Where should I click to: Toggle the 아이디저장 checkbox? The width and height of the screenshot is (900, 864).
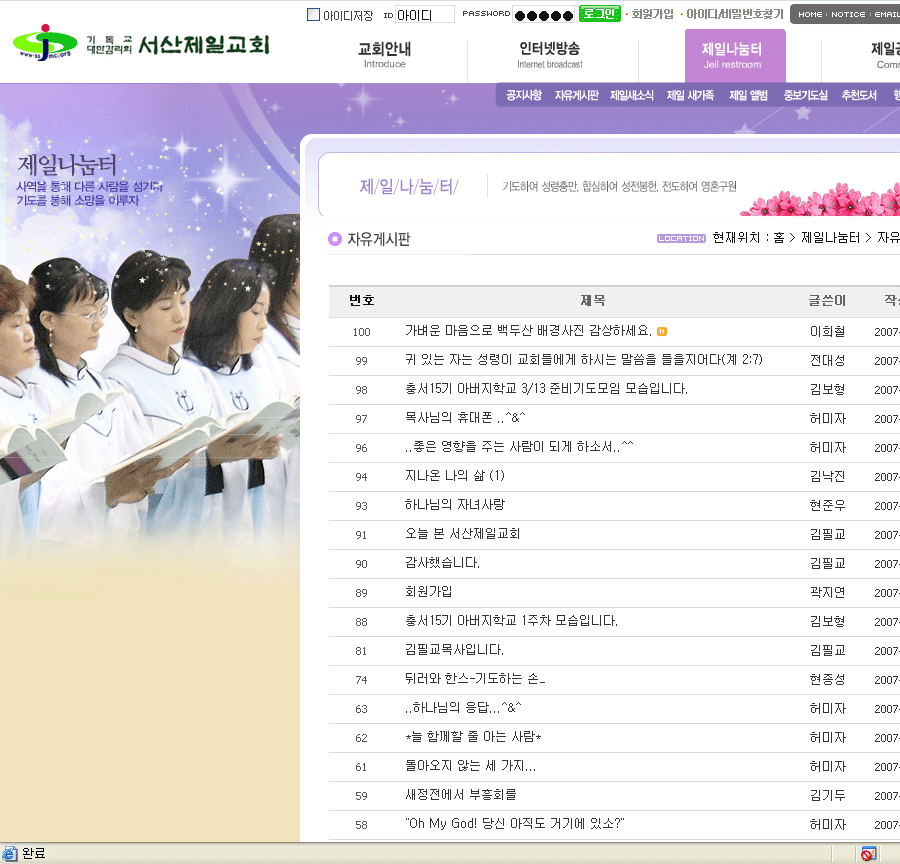click(313, 14)
